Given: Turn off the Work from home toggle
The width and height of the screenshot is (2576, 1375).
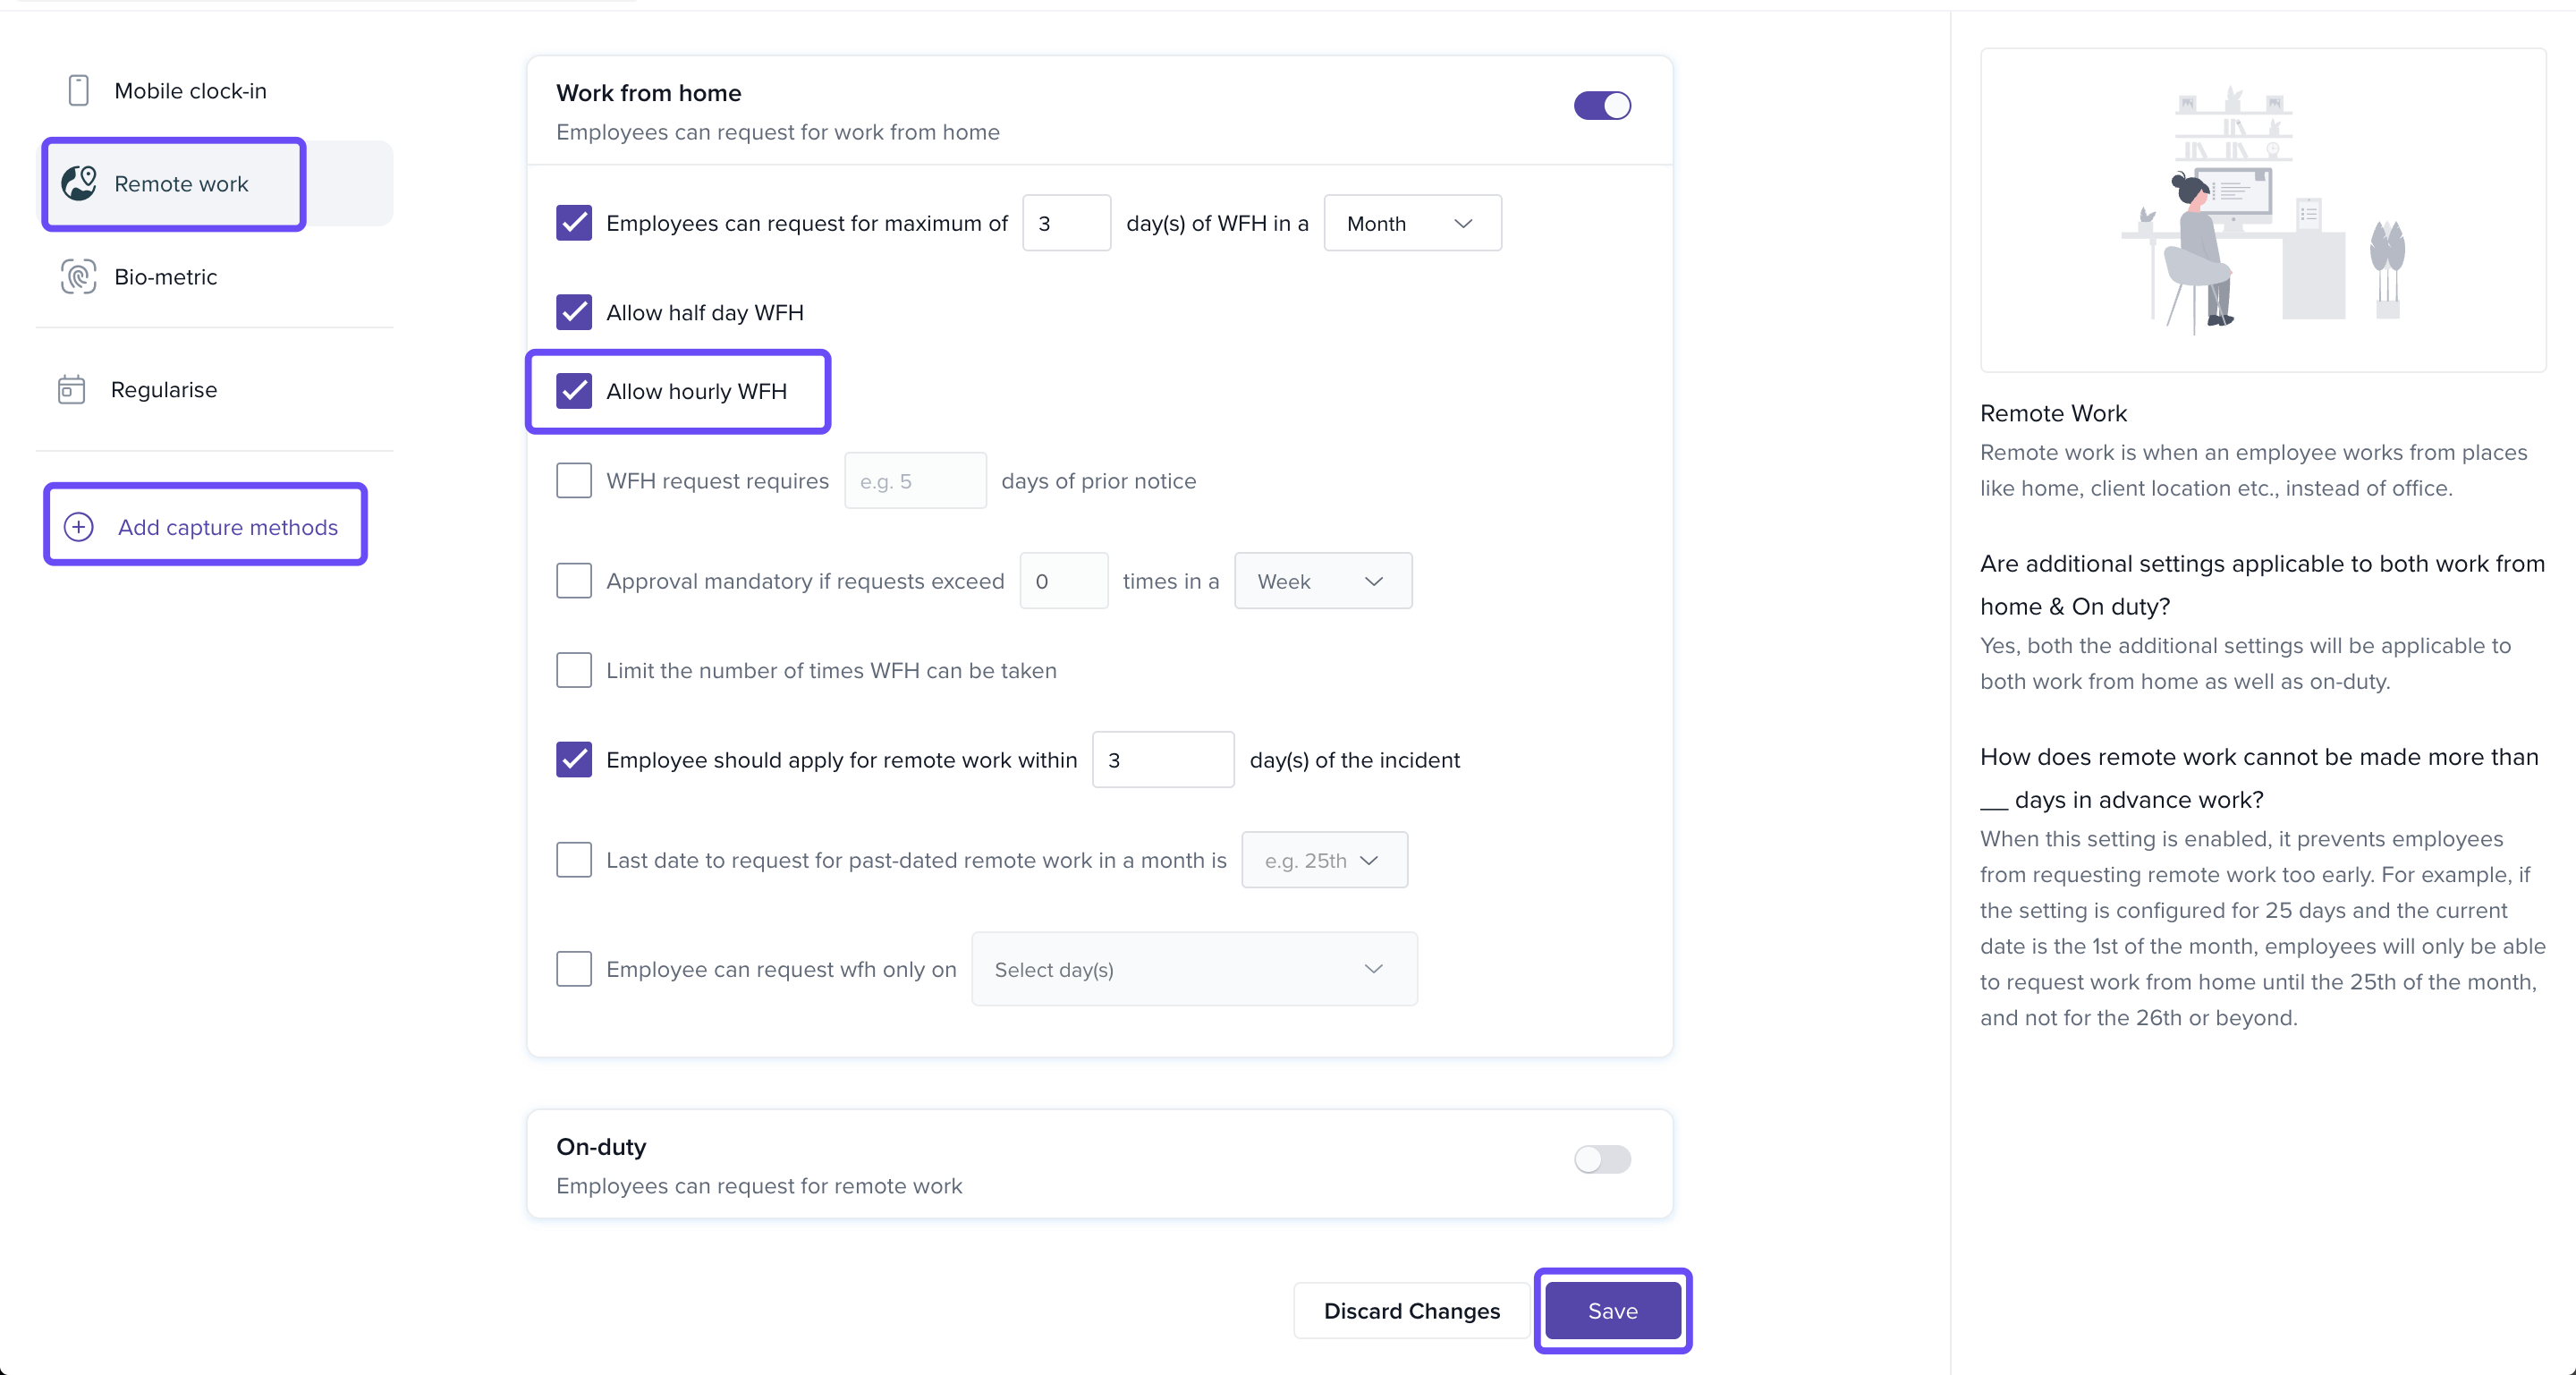Looking at the screenshot, I should [1601, 106].
